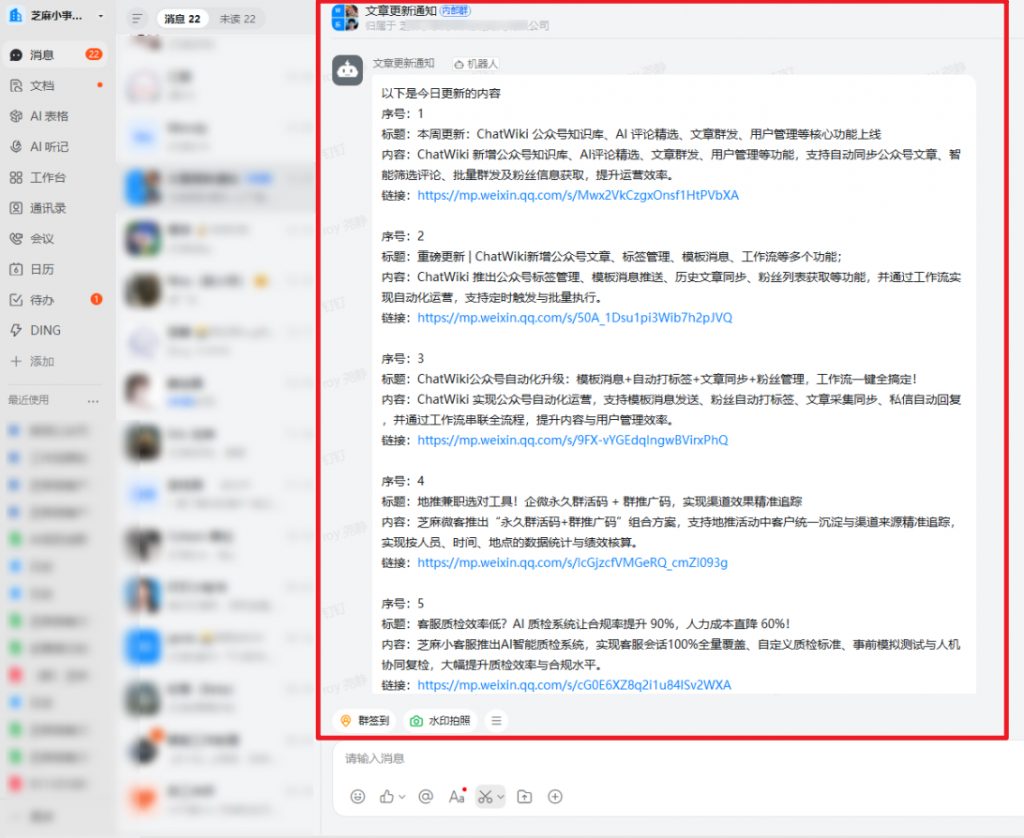Image resolution: width=1024 pixels, height=838 pixels.
Task: Open text formatting with the Aa icon
Action: click(x=456, y=797)
